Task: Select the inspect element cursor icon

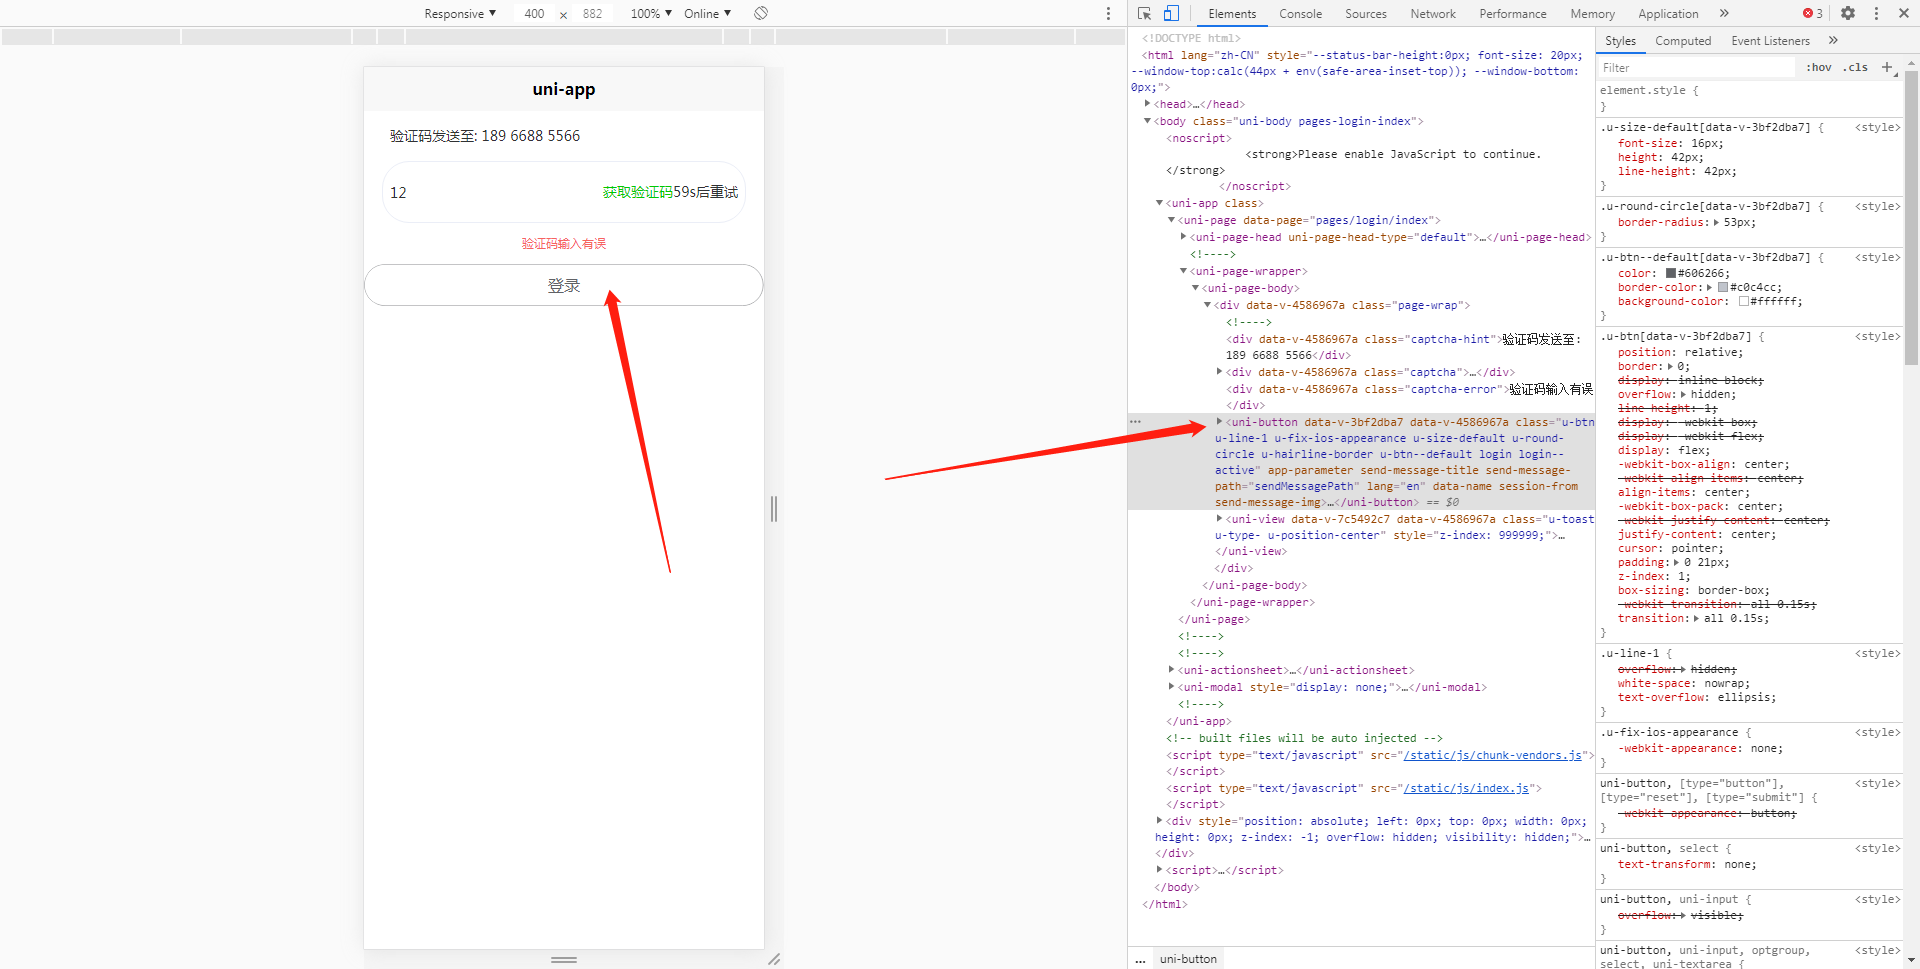Action: click(1143, 14)
